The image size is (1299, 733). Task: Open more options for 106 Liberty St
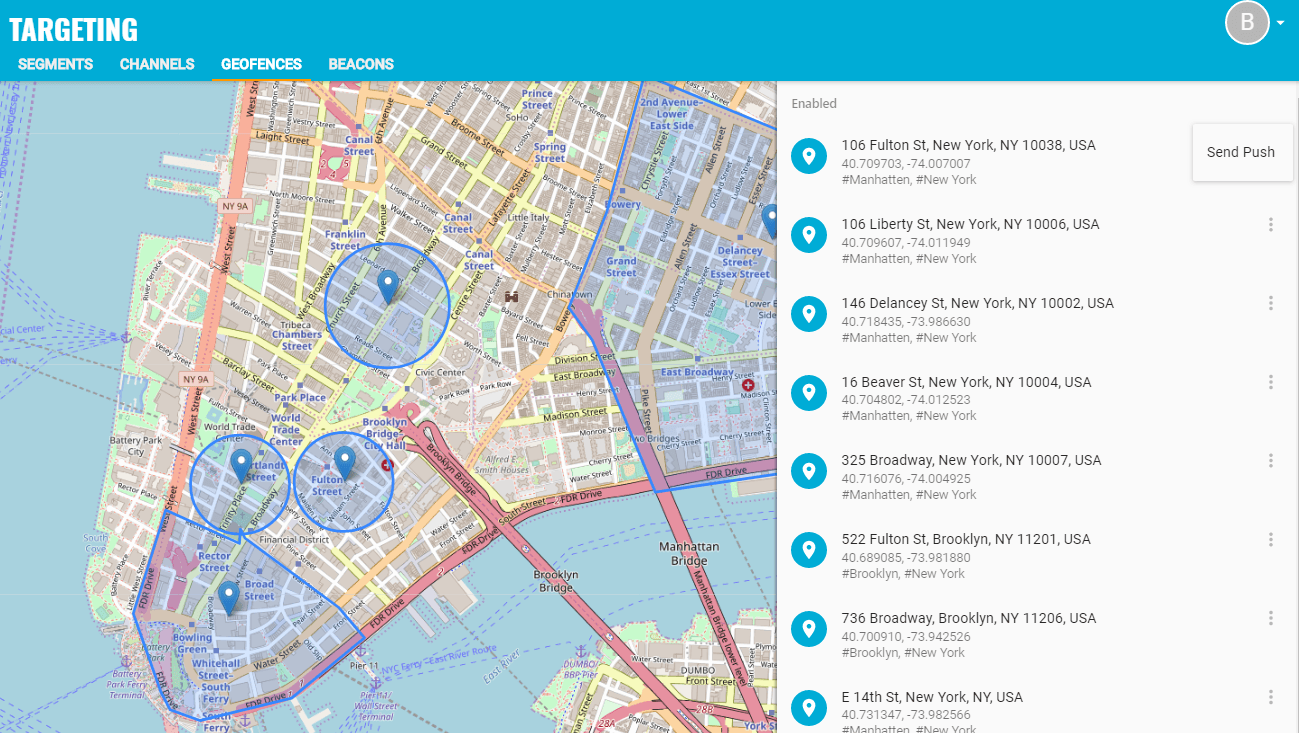(1271, 224)
